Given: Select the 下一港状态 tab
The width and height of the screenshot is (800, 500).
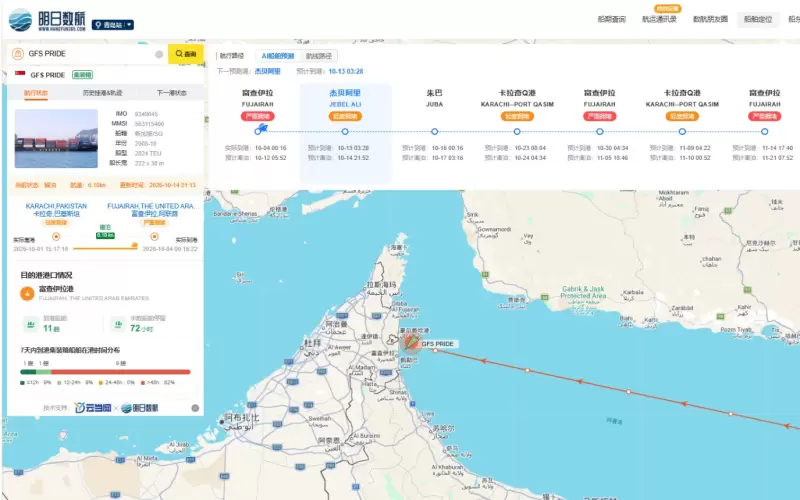Looking at the screenshot, I should click(x=171, y=93).
